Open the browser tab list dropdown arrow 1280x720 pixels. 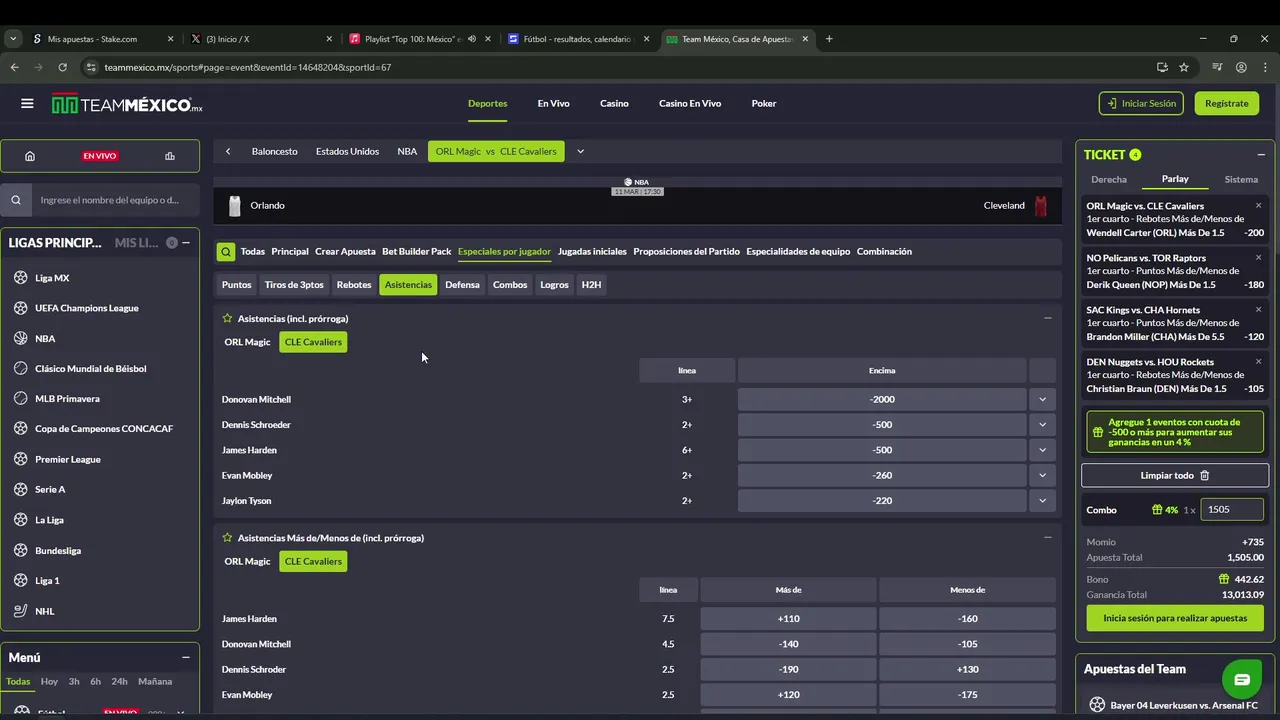pos(13,39)
